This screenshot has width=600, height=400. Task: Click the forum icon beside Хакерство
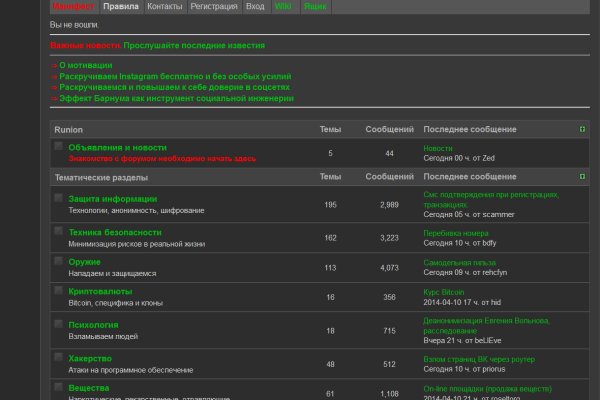click(58, 356)
